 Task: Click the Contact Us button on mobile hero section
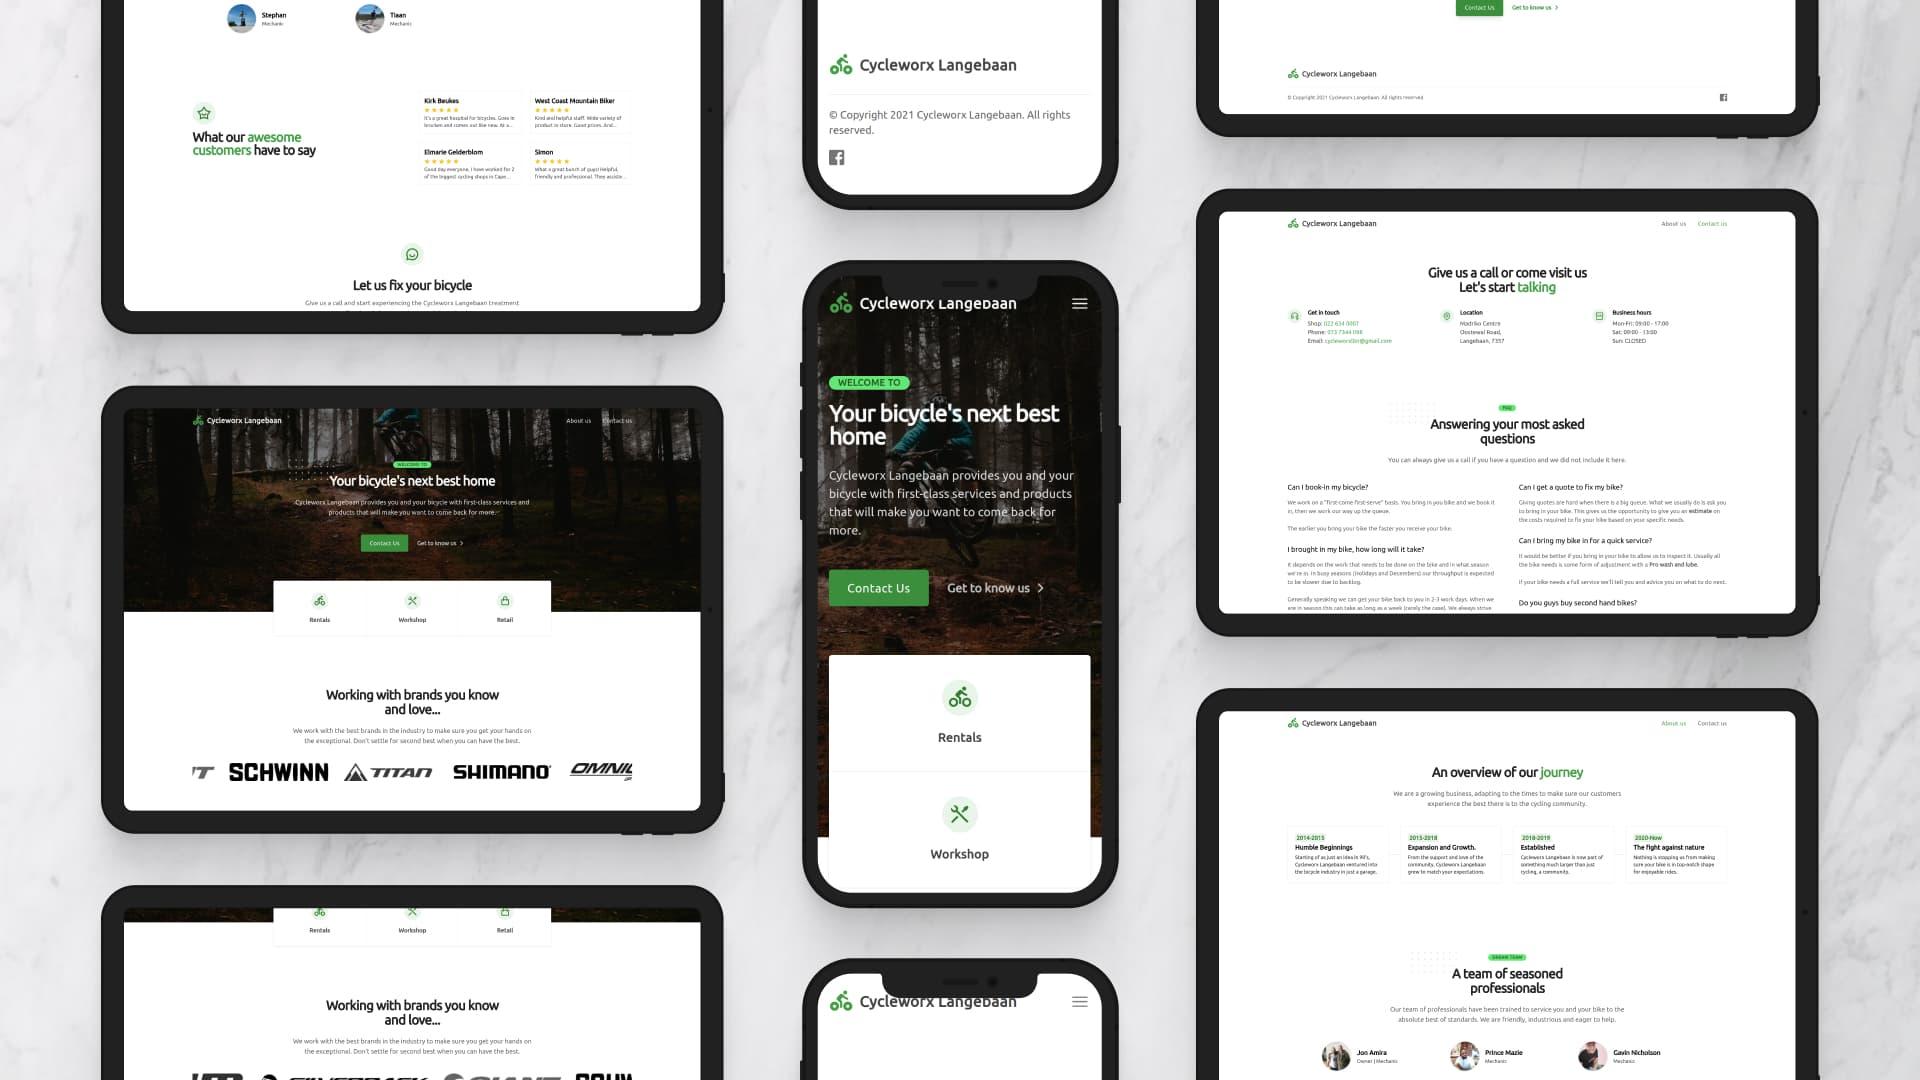click(x=877, y=587)
